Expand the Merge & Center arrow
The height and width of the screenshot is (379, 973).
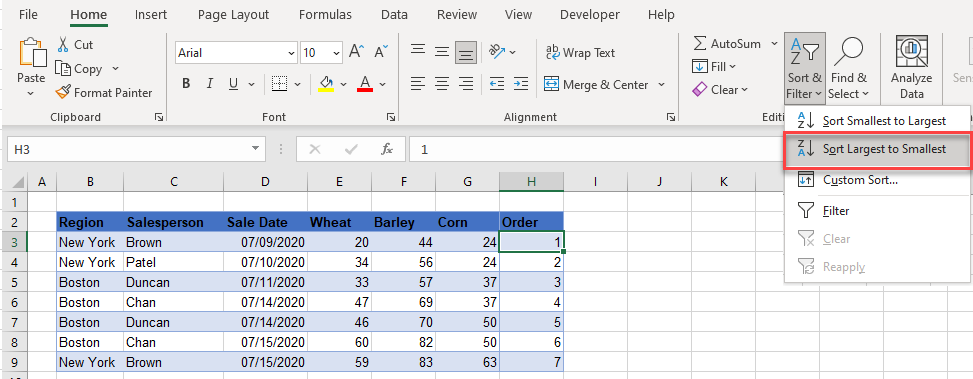click(x=661, y=84)
